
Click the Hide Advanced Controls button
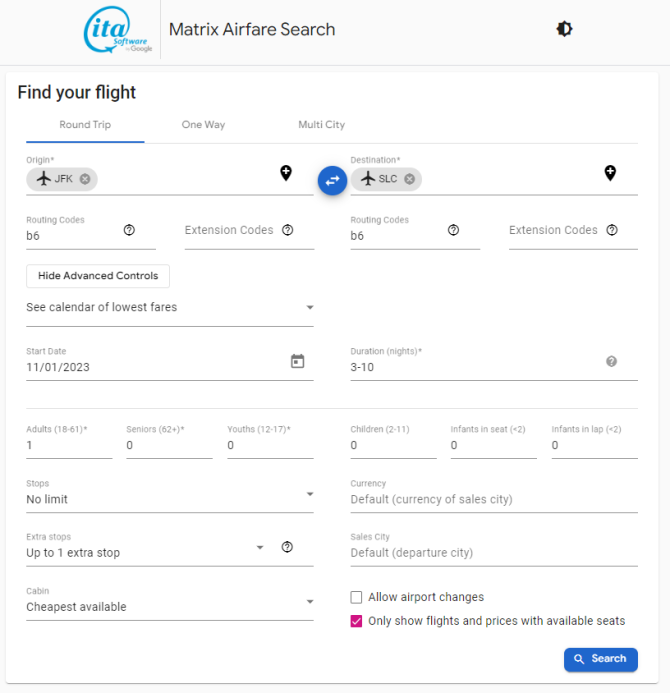tap(98, 276)
